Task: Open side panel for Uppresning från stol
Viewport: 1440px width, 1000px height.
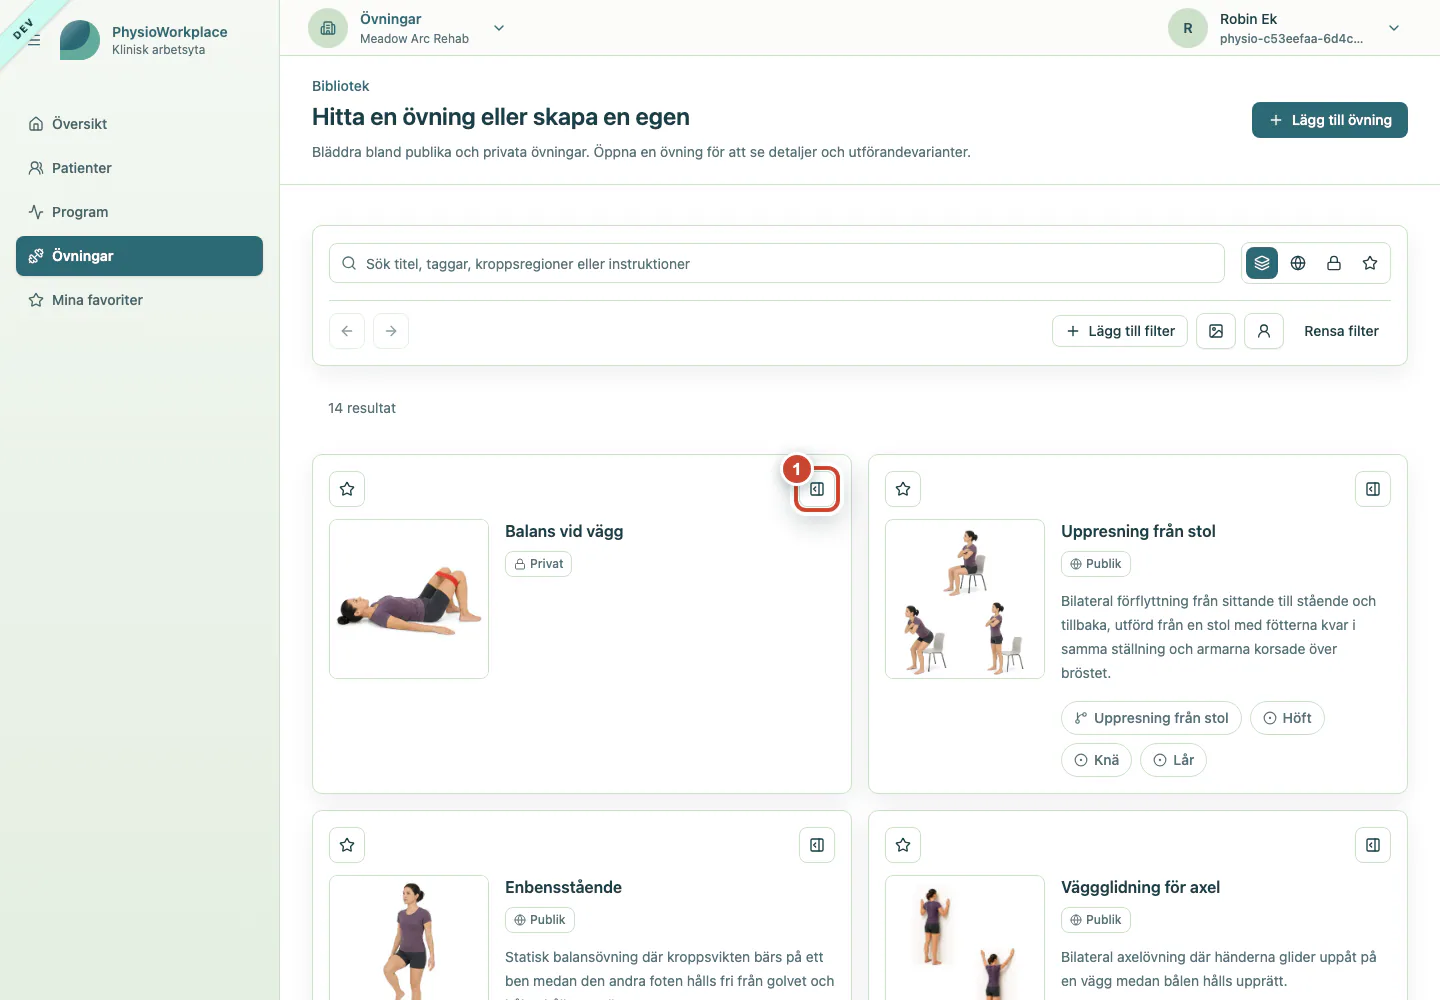Action: [x=1373, y=489]
